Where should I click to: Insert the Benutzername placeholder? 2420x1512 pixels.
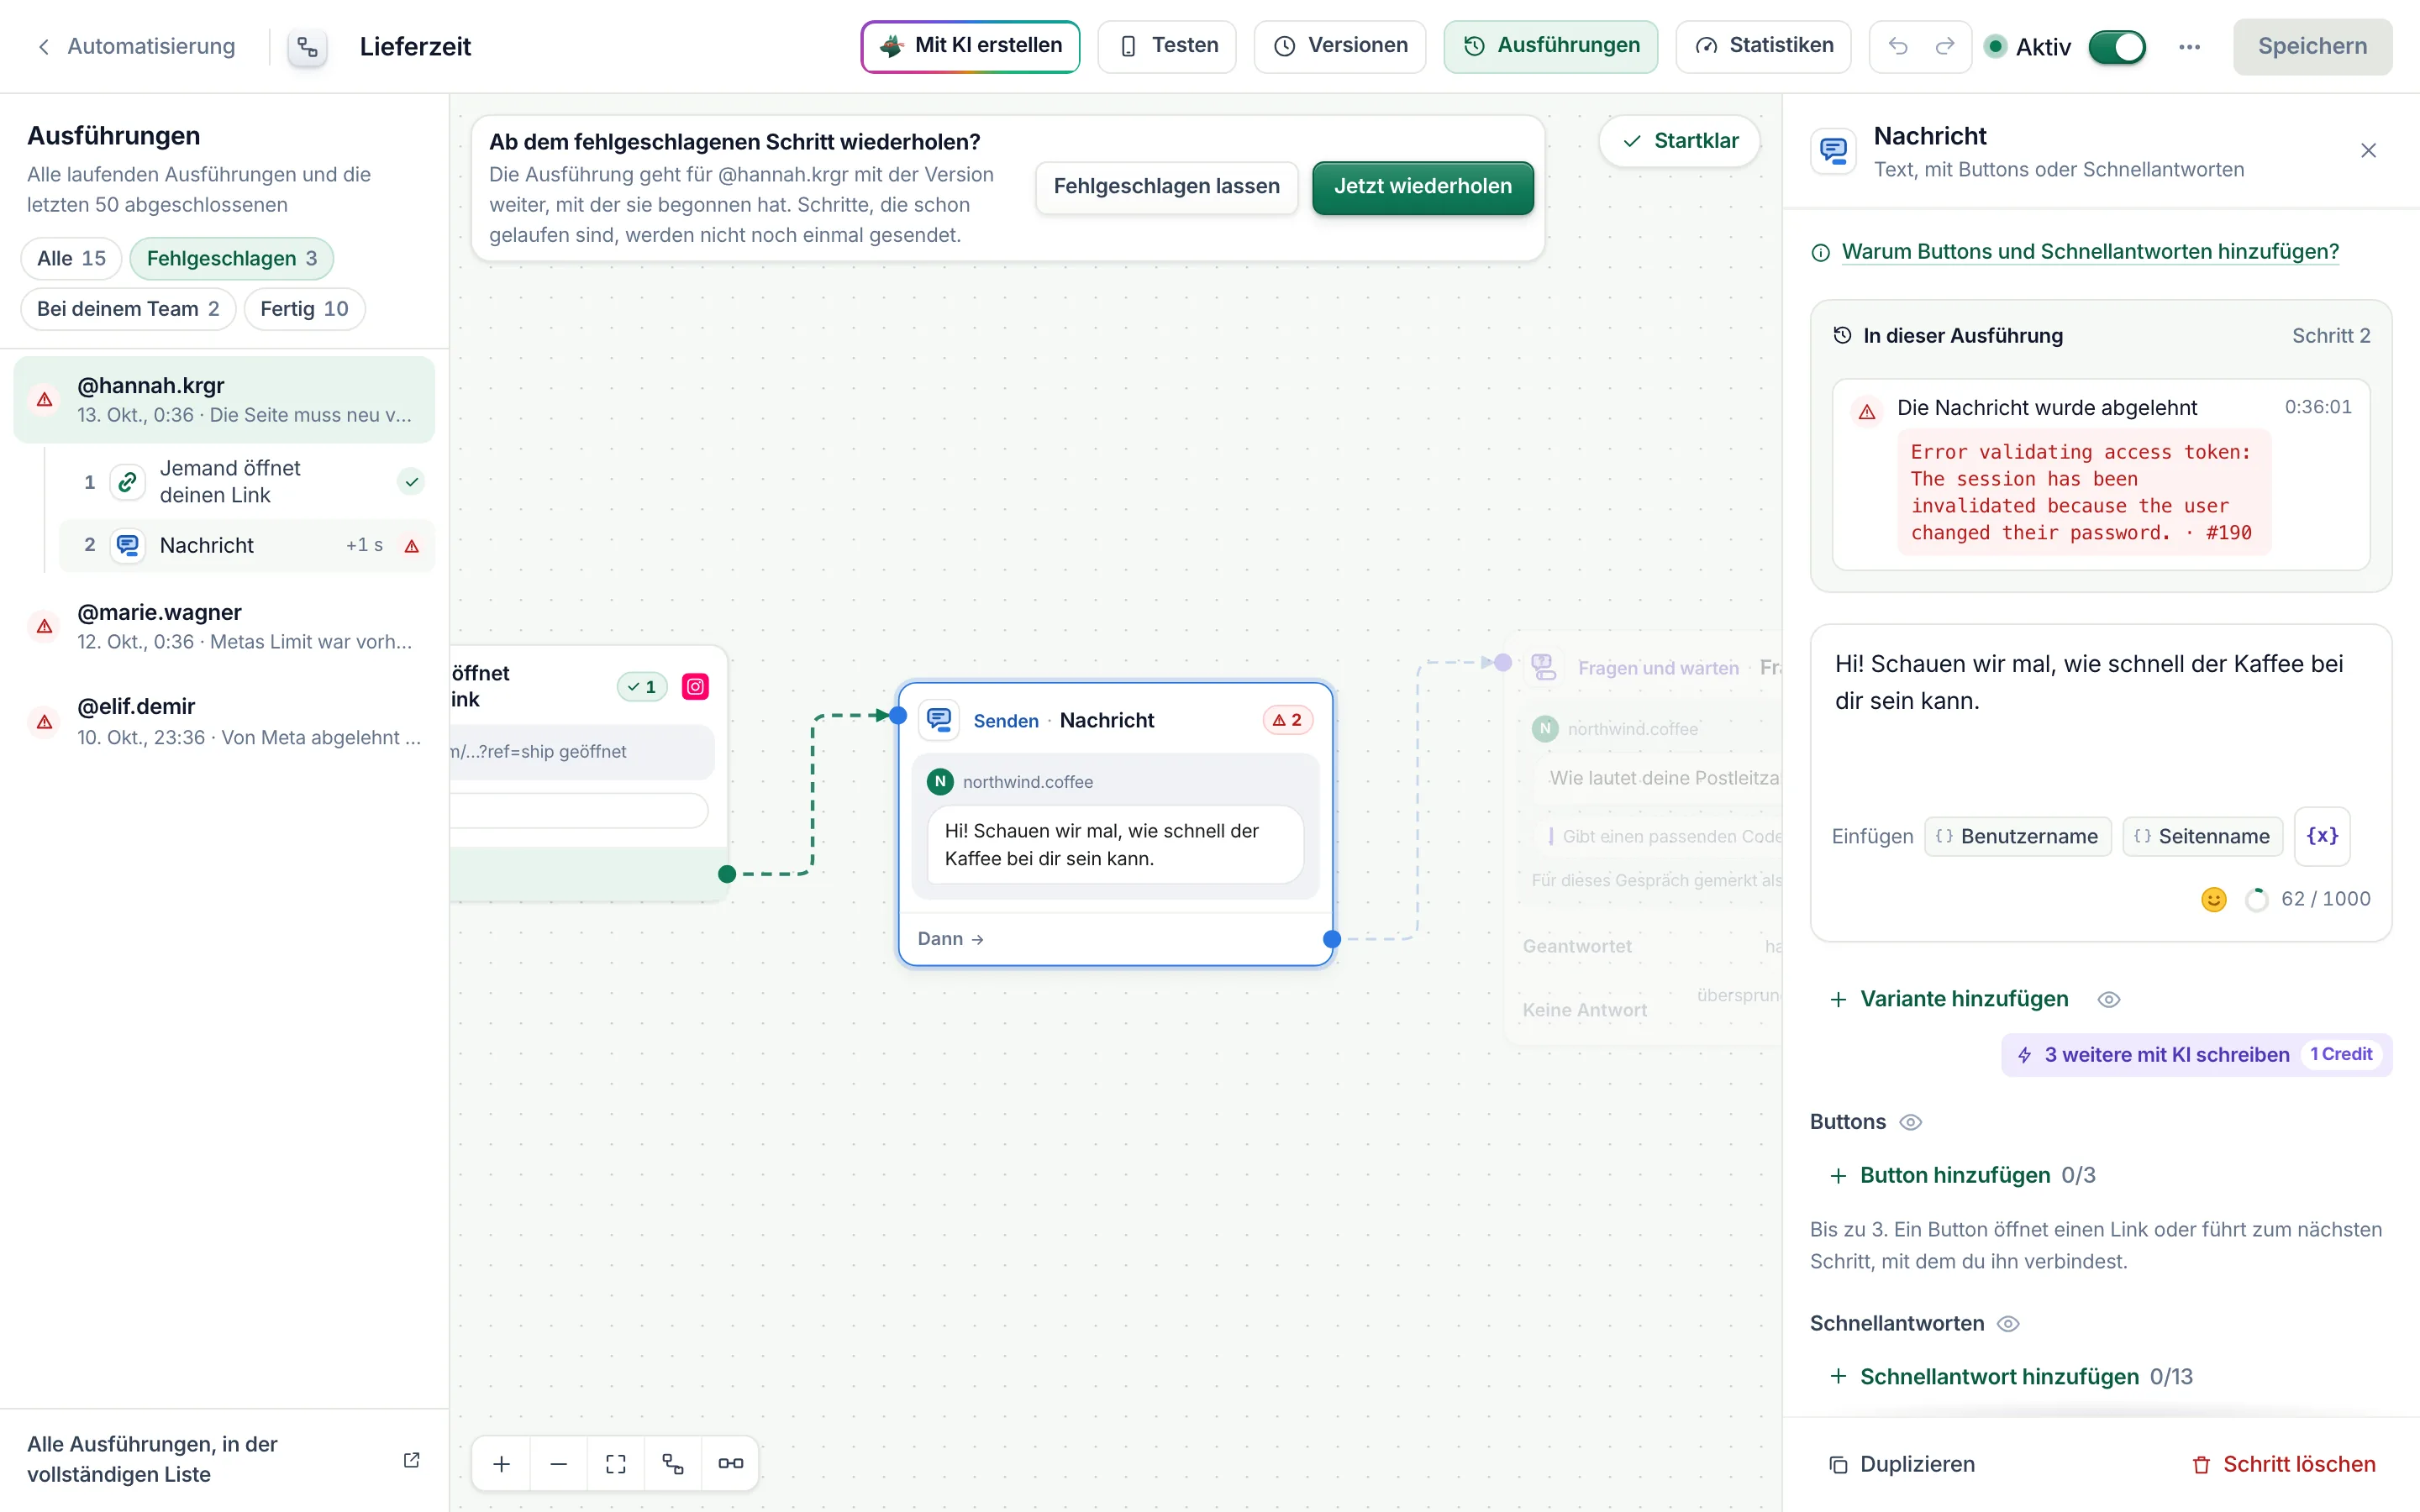(x=2018, y=836)
